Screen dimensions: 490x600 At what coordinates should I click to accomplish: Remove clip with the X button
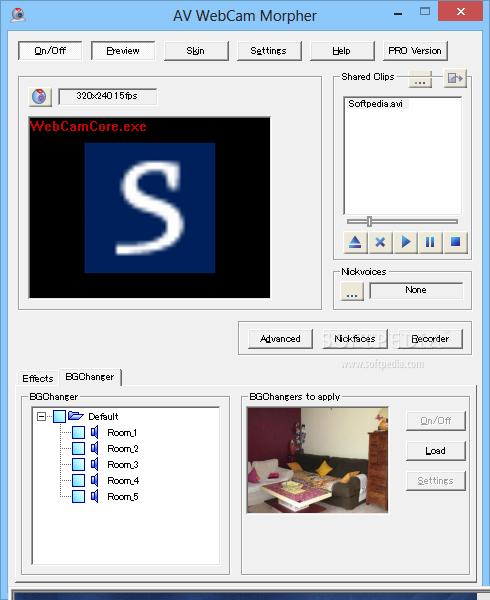[x=380, y=242]
